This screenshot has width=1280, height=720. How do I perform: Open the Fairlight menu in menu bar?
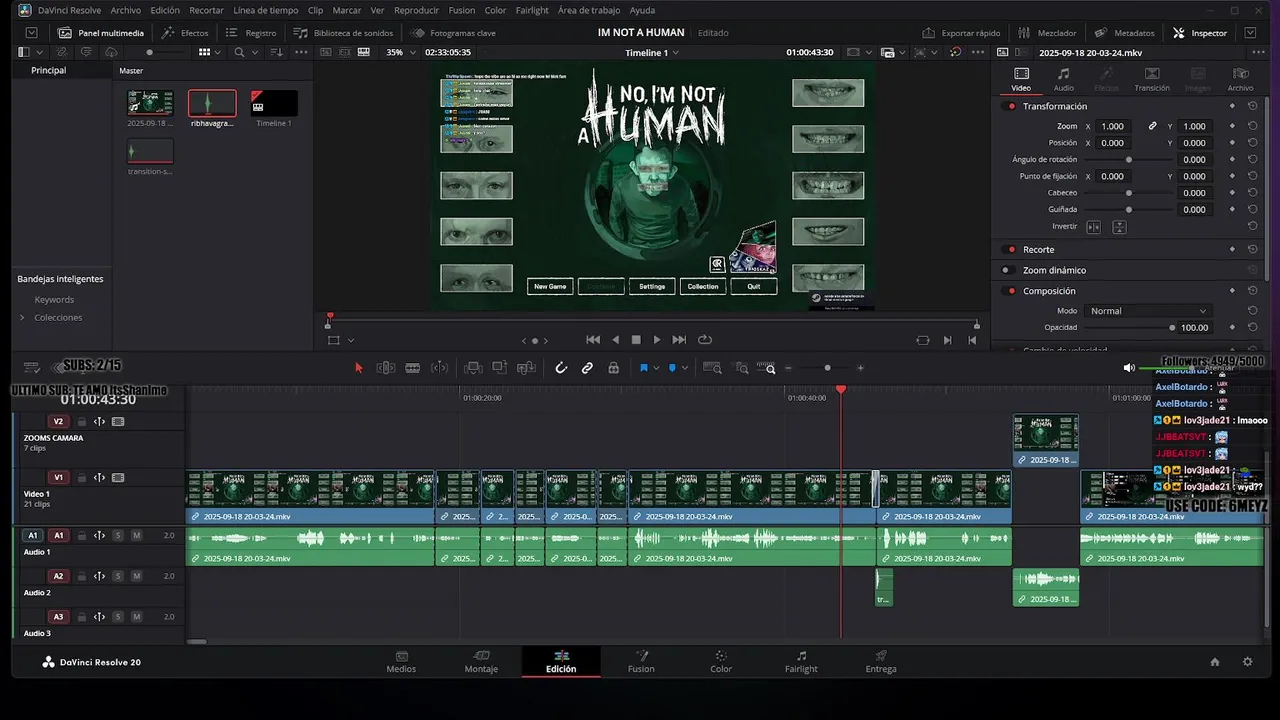tap(532, 10)
